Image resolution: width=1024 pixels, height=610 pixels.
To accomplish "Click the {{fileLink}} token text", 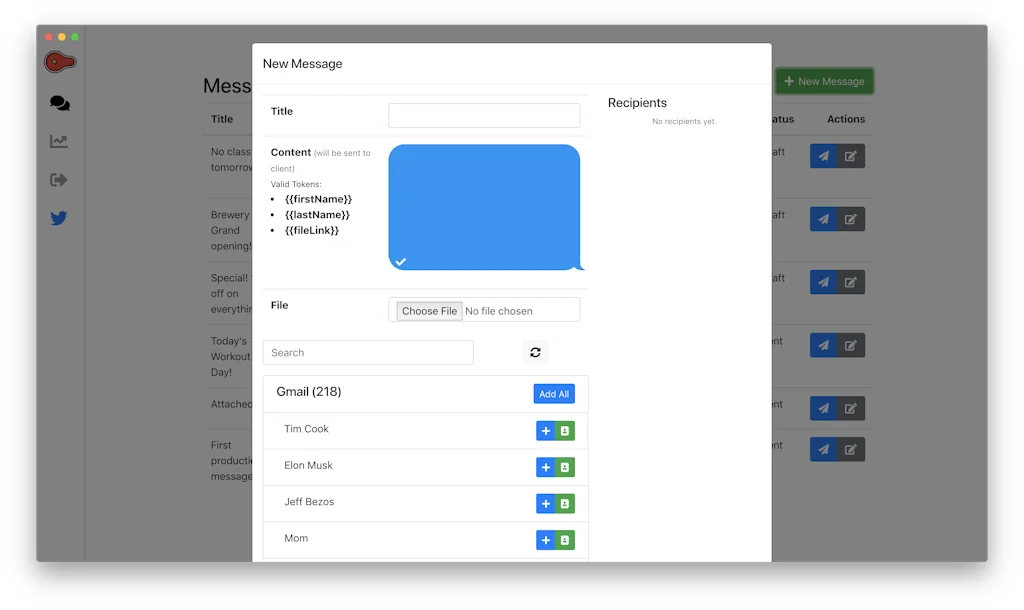I will click(x=312, y=231).
